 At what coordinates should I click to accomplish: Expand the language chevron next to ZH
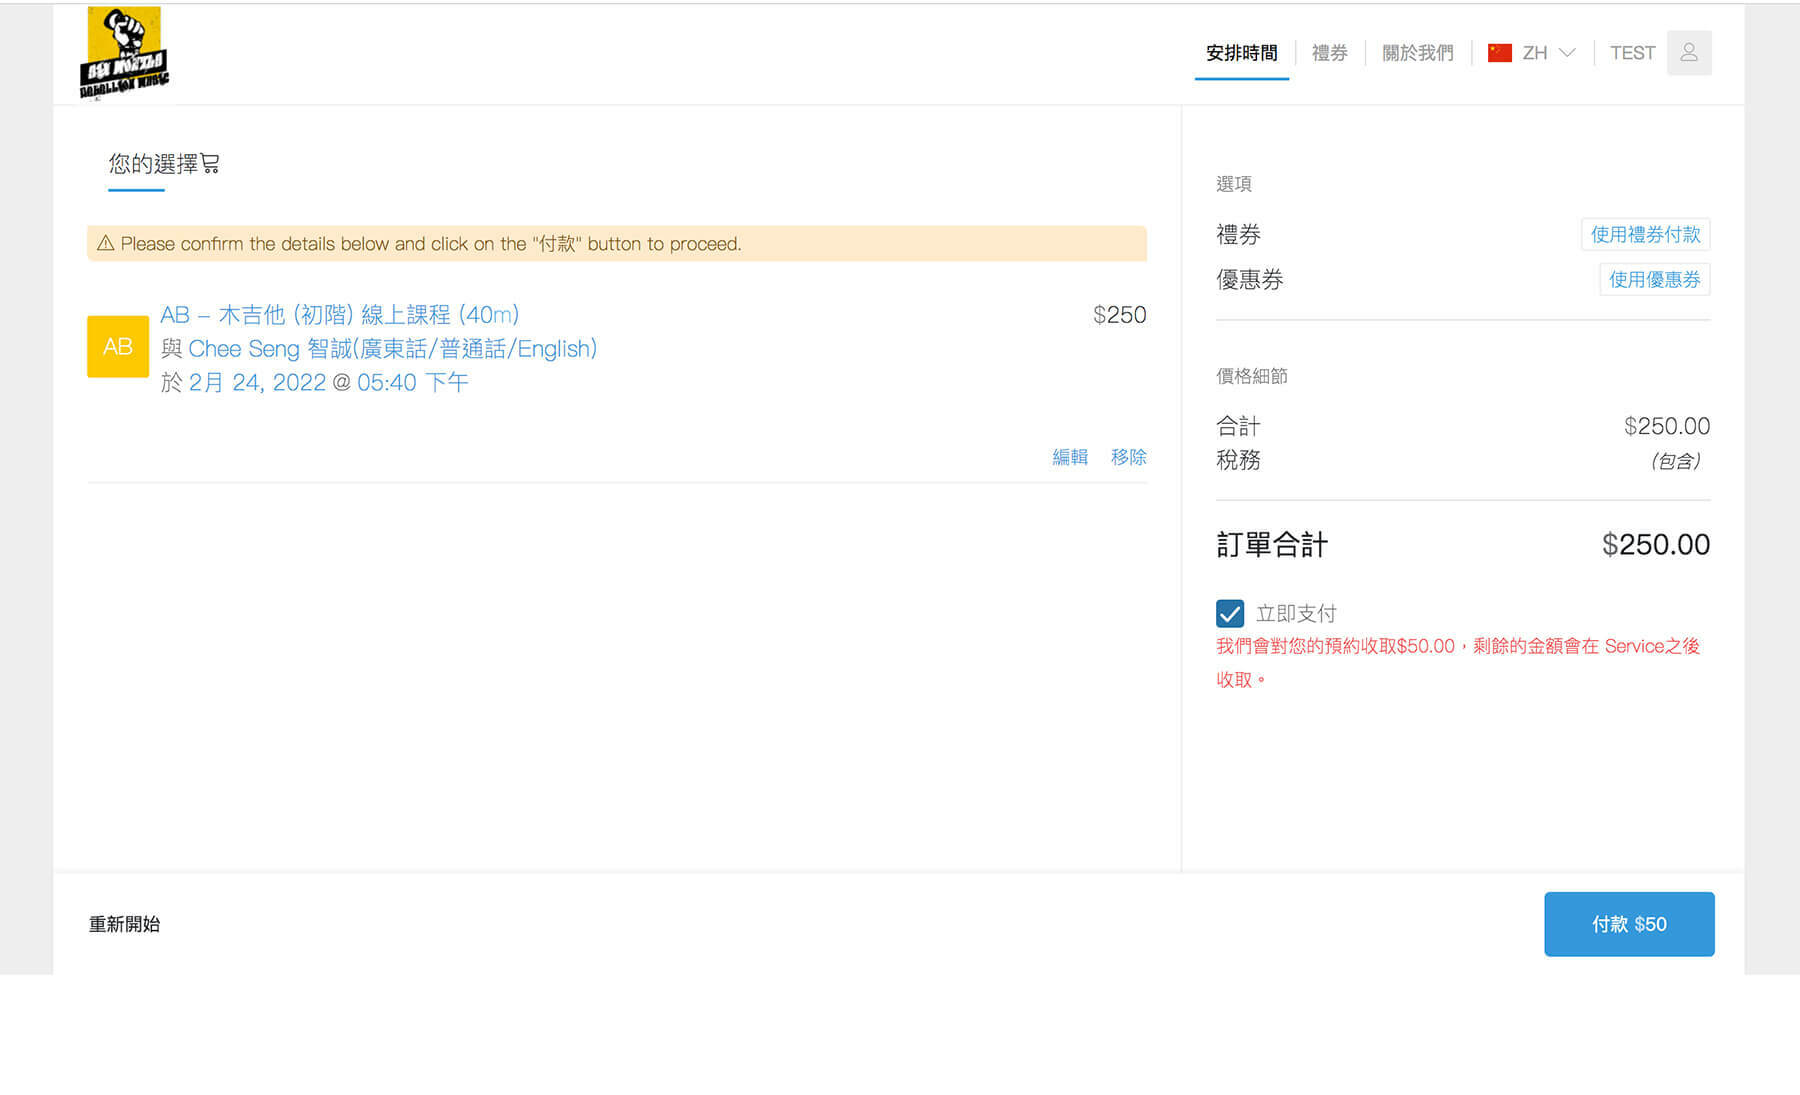1567,53
